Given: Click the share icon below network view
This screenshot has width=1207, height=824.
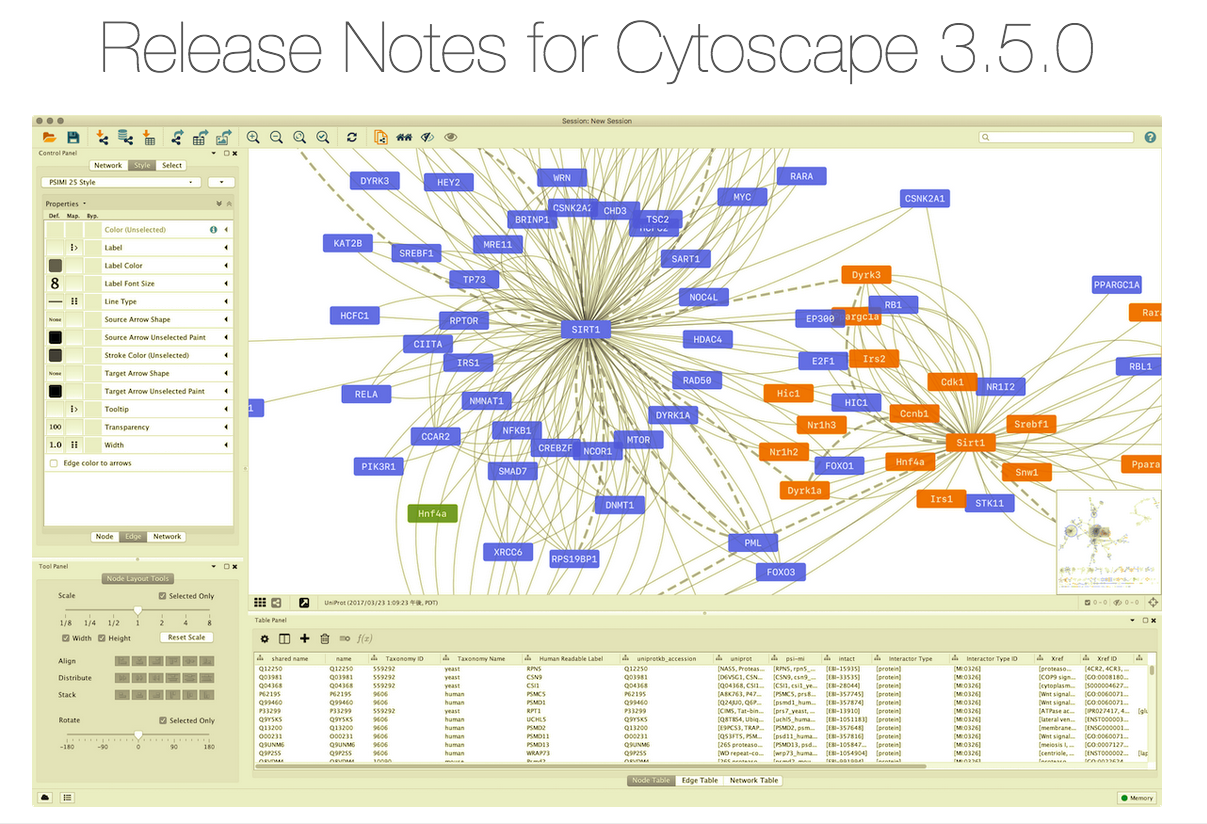Looking at the screenshot, I should pyautogui.click(x=277, y=603).
